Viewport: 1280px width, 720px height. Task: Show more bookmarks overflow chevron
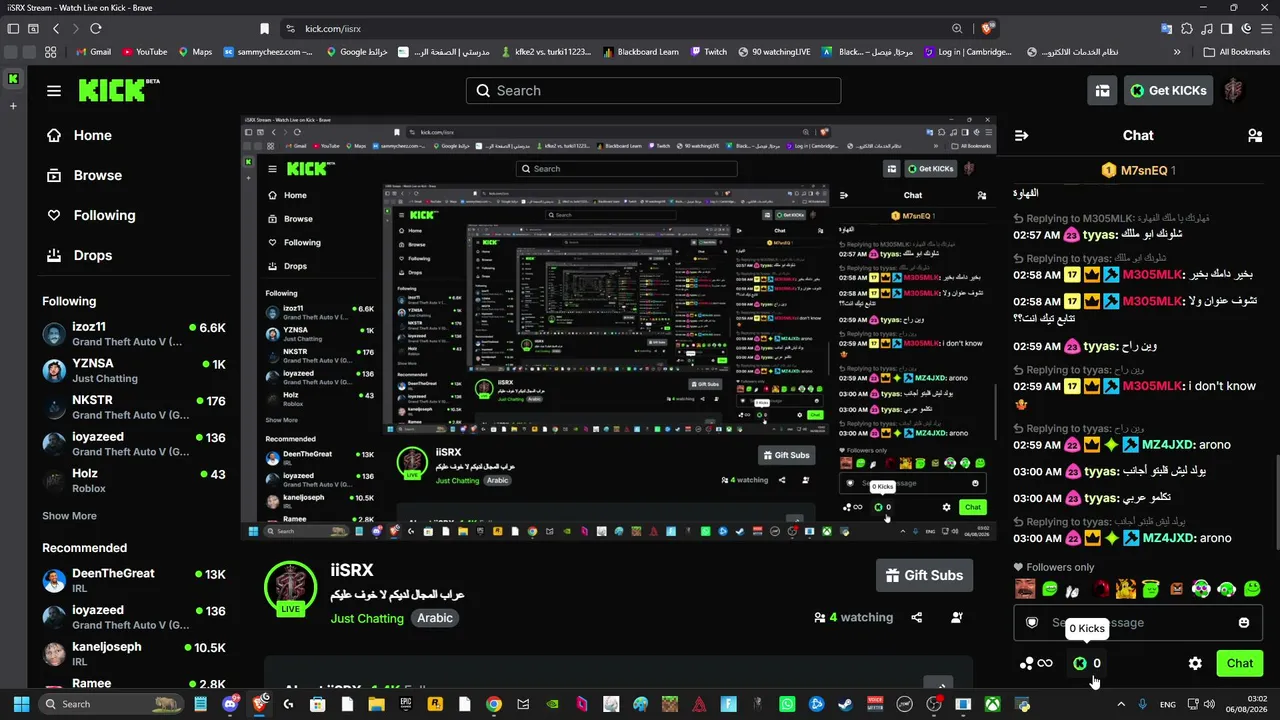pos(1177,52)
